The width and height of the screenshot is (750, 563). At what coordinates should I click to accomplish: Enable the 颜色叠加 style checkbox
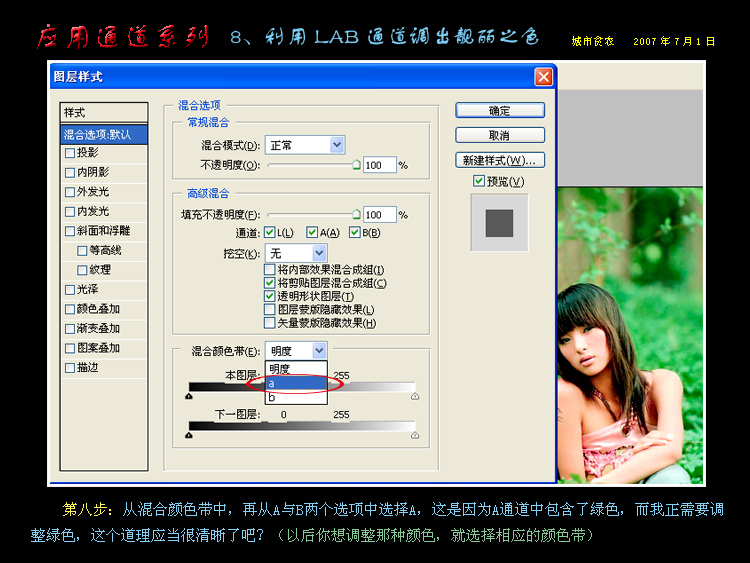[70, 309]
